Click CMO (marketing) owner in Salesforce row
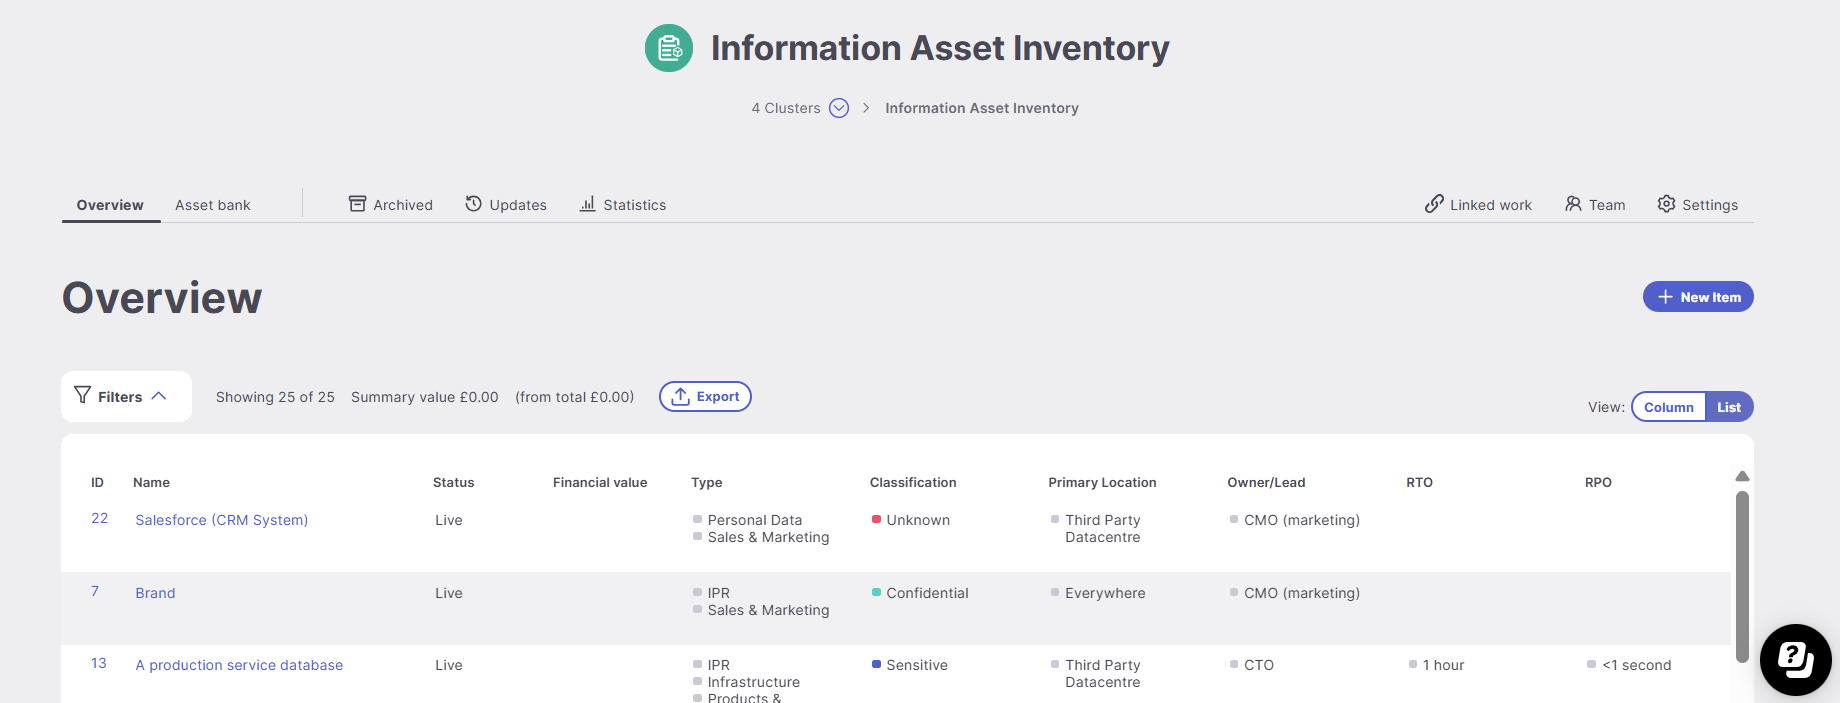Screen dimensions: 1840x703 click(x=1302, y=520)
